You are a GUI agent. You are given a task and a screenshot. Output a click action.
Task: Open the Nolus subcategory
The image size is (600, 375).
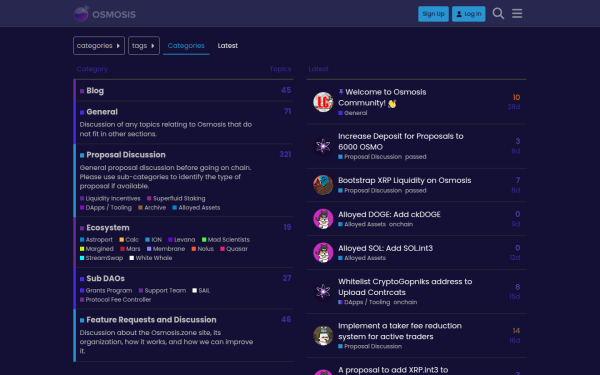(x=202, y=249)
